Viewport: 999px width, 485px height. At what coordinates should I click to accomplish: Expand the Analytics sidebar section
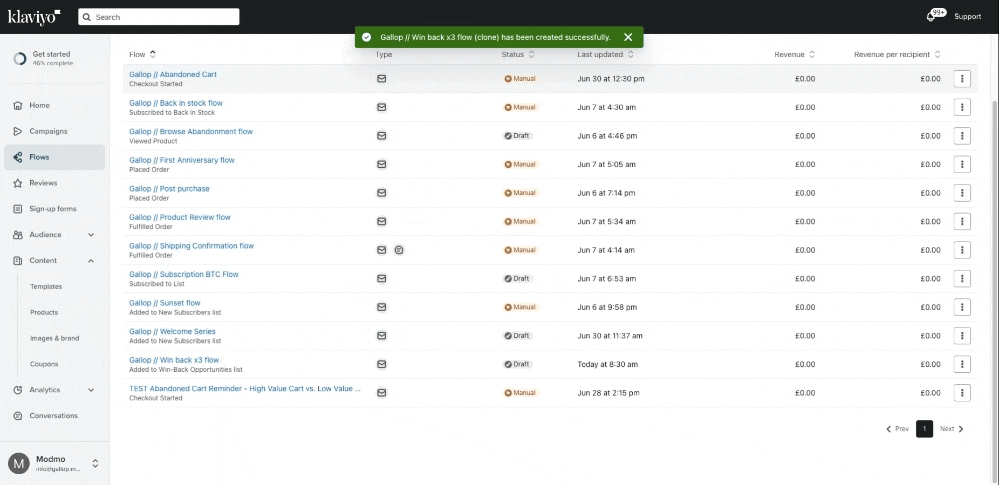91,390
